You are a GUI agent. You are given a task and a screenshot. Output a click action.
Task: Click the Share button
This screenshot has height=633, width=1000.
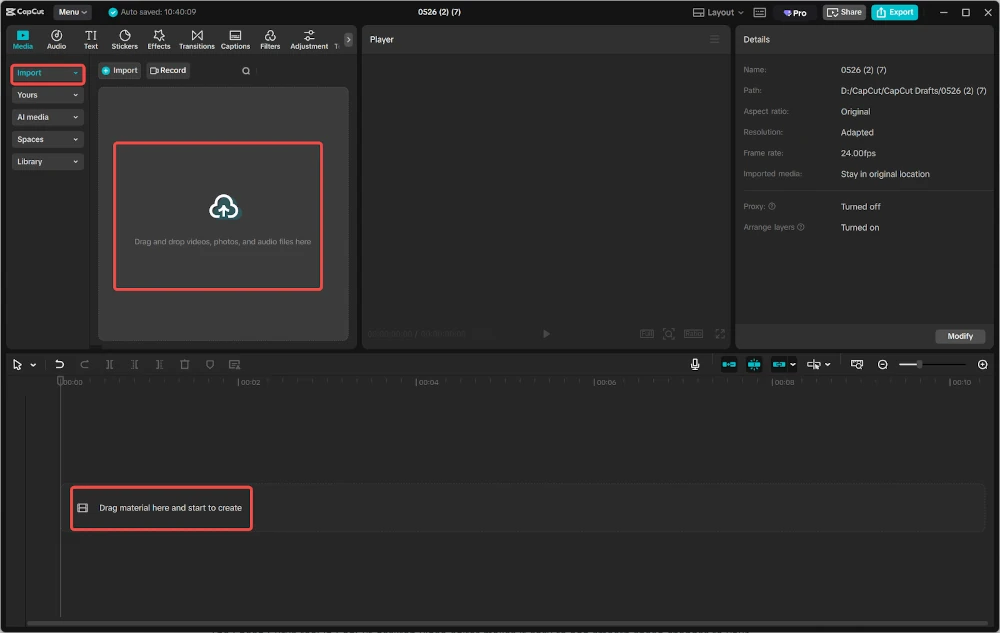pyautogui.click(x=844, y=12)
